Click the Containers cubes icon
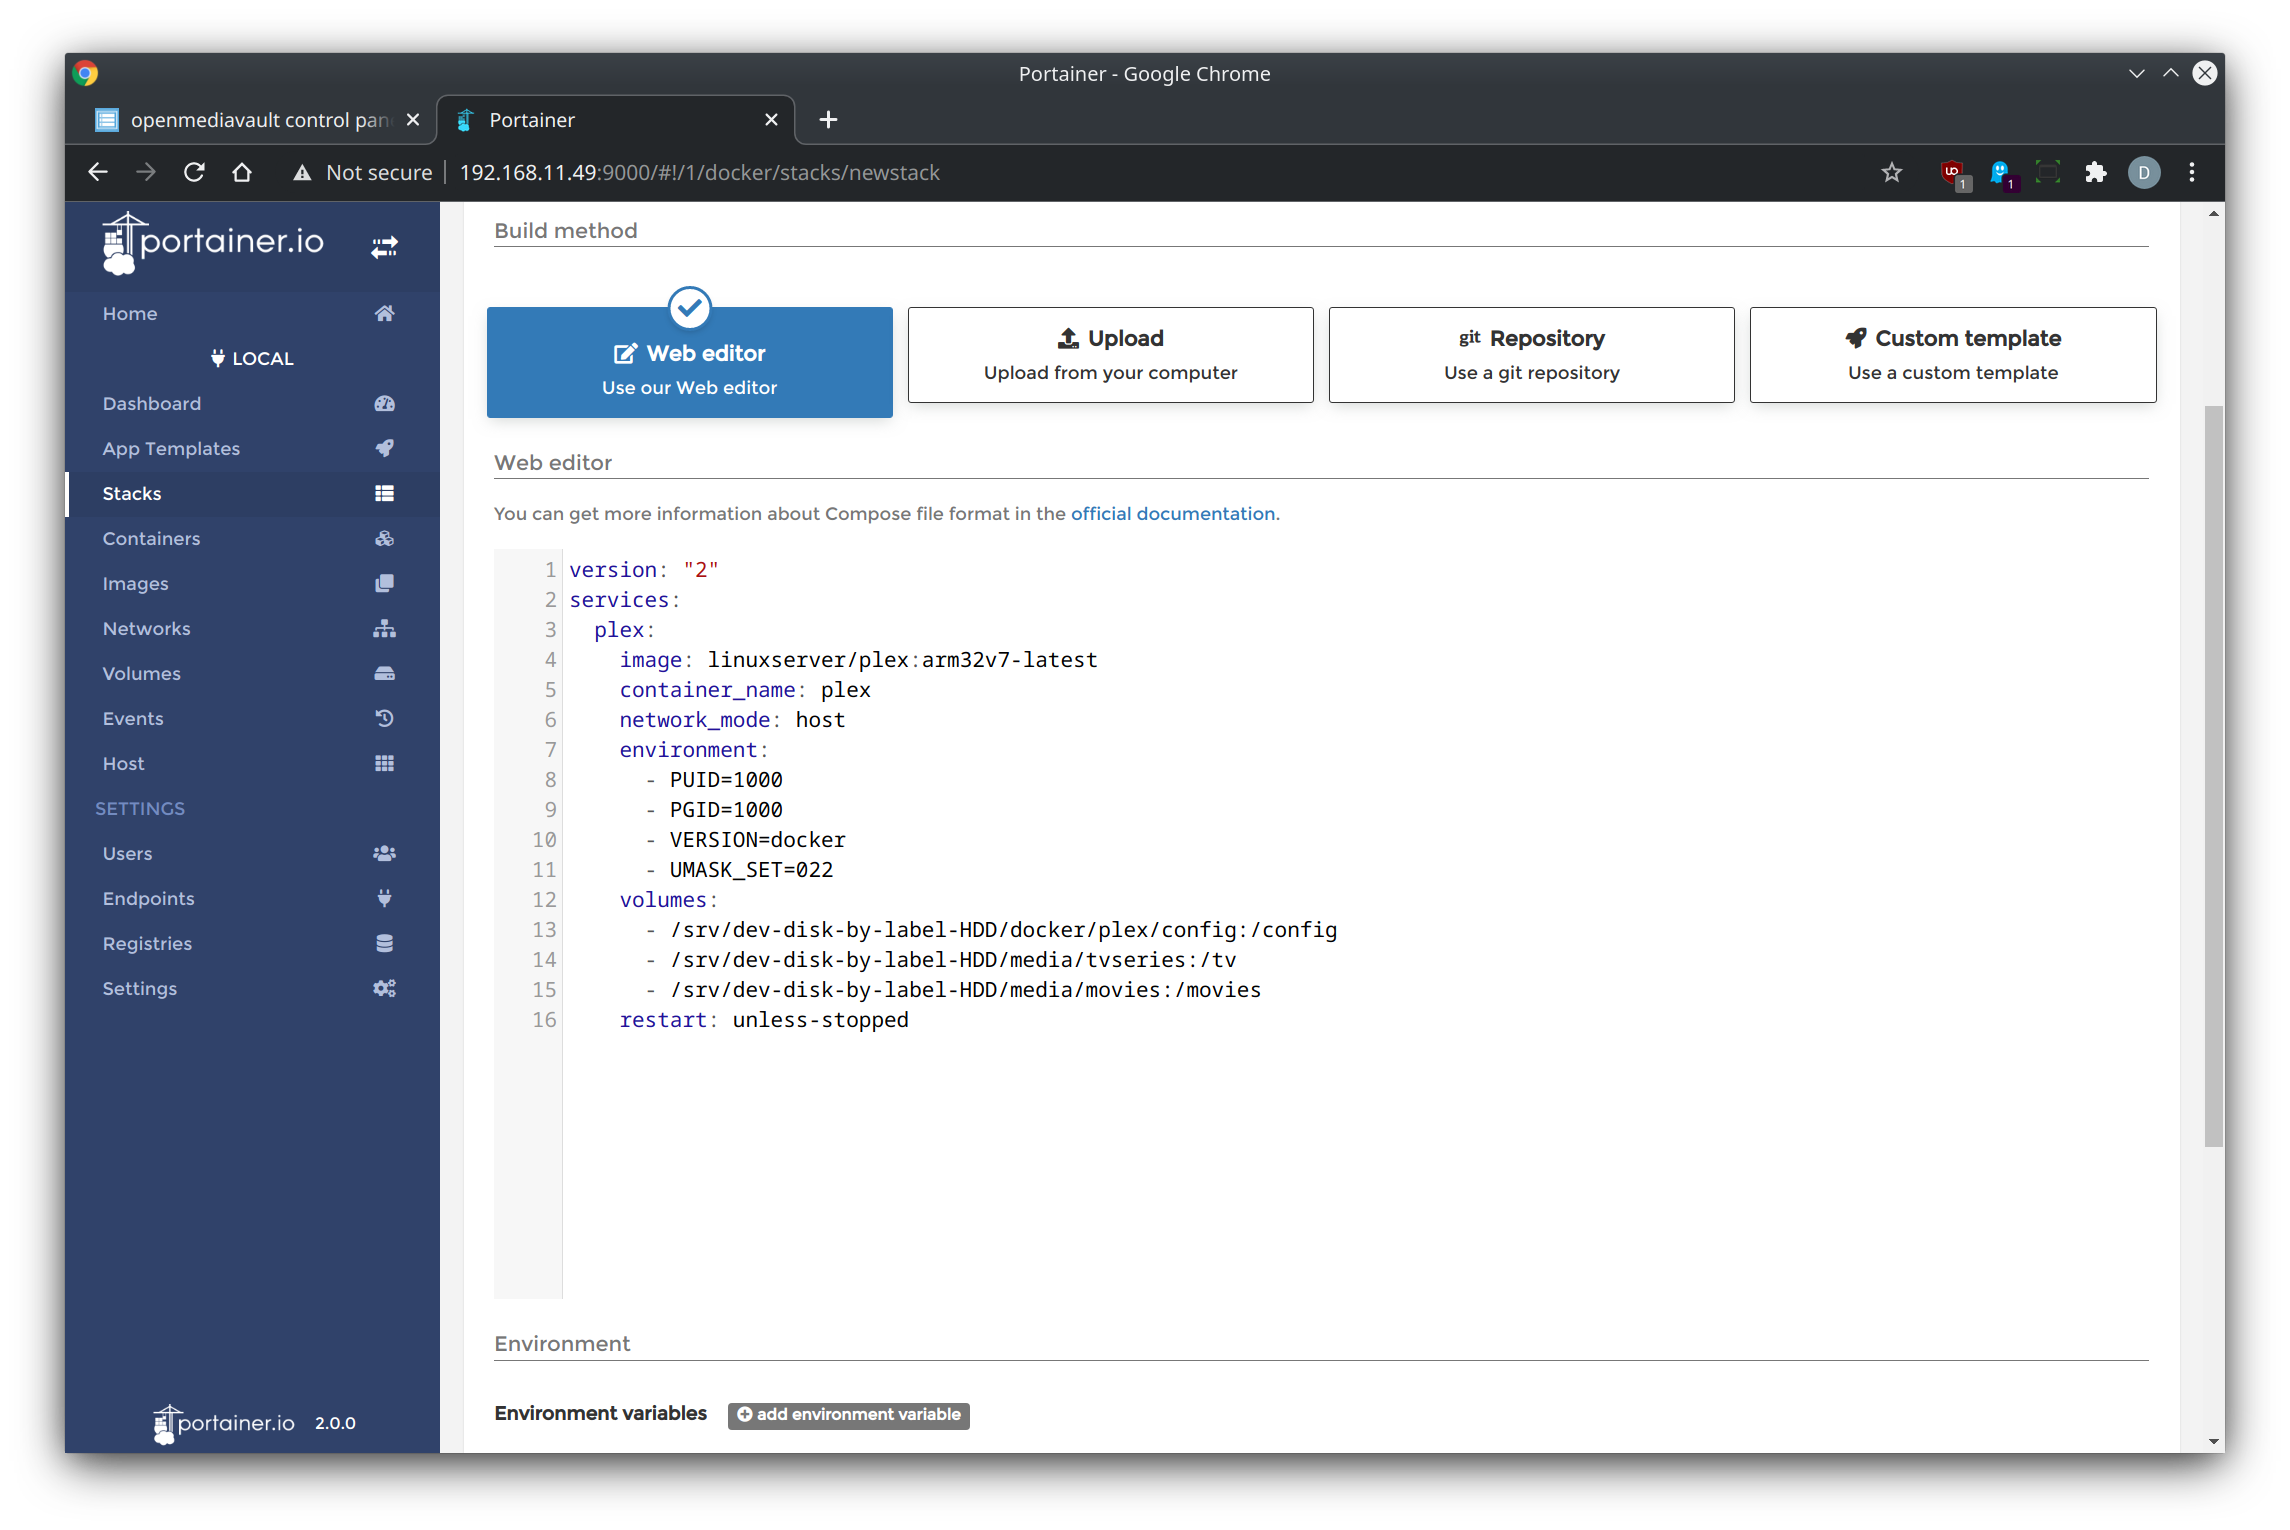The width and height of the screenshot is (2290, 1530). click(x=384, y=538)
